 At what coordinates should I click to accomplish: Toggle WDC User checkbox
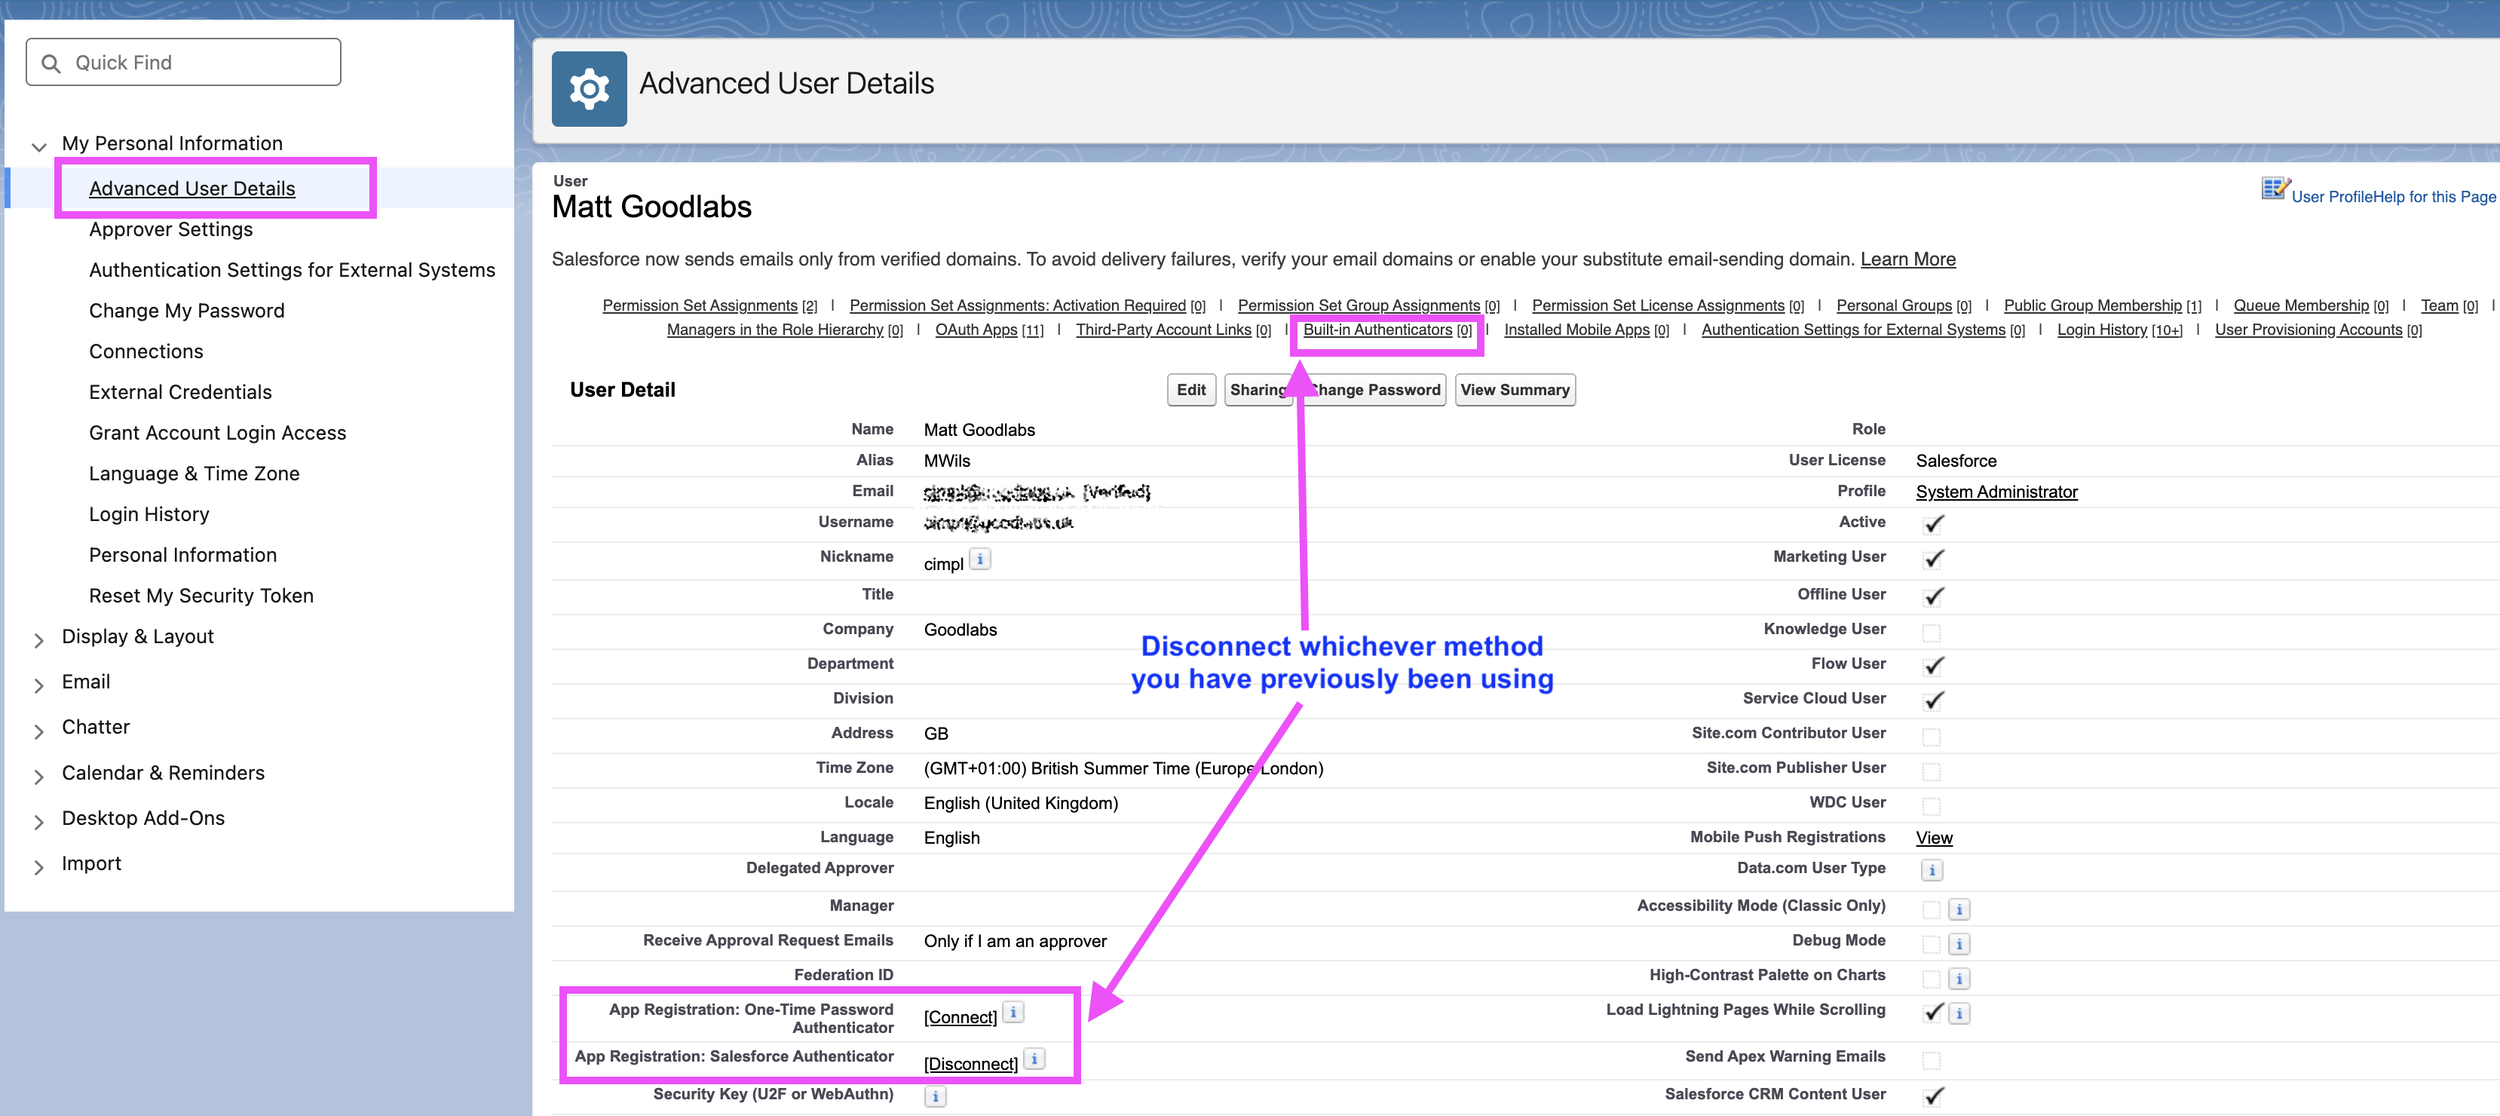1931,806
